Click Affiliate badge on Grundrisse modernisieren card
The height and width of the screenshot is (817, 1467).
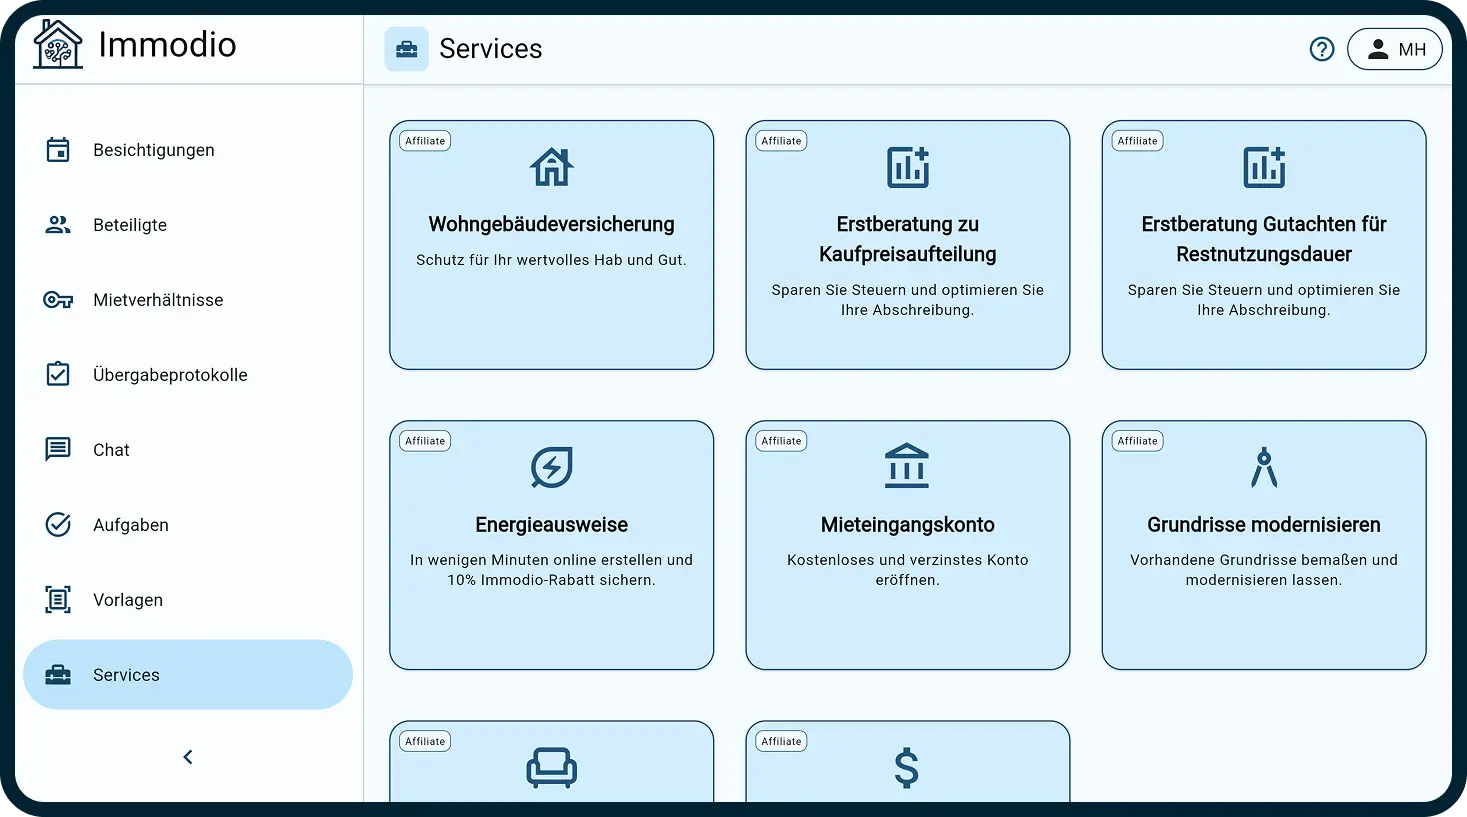click(1138, 441)
